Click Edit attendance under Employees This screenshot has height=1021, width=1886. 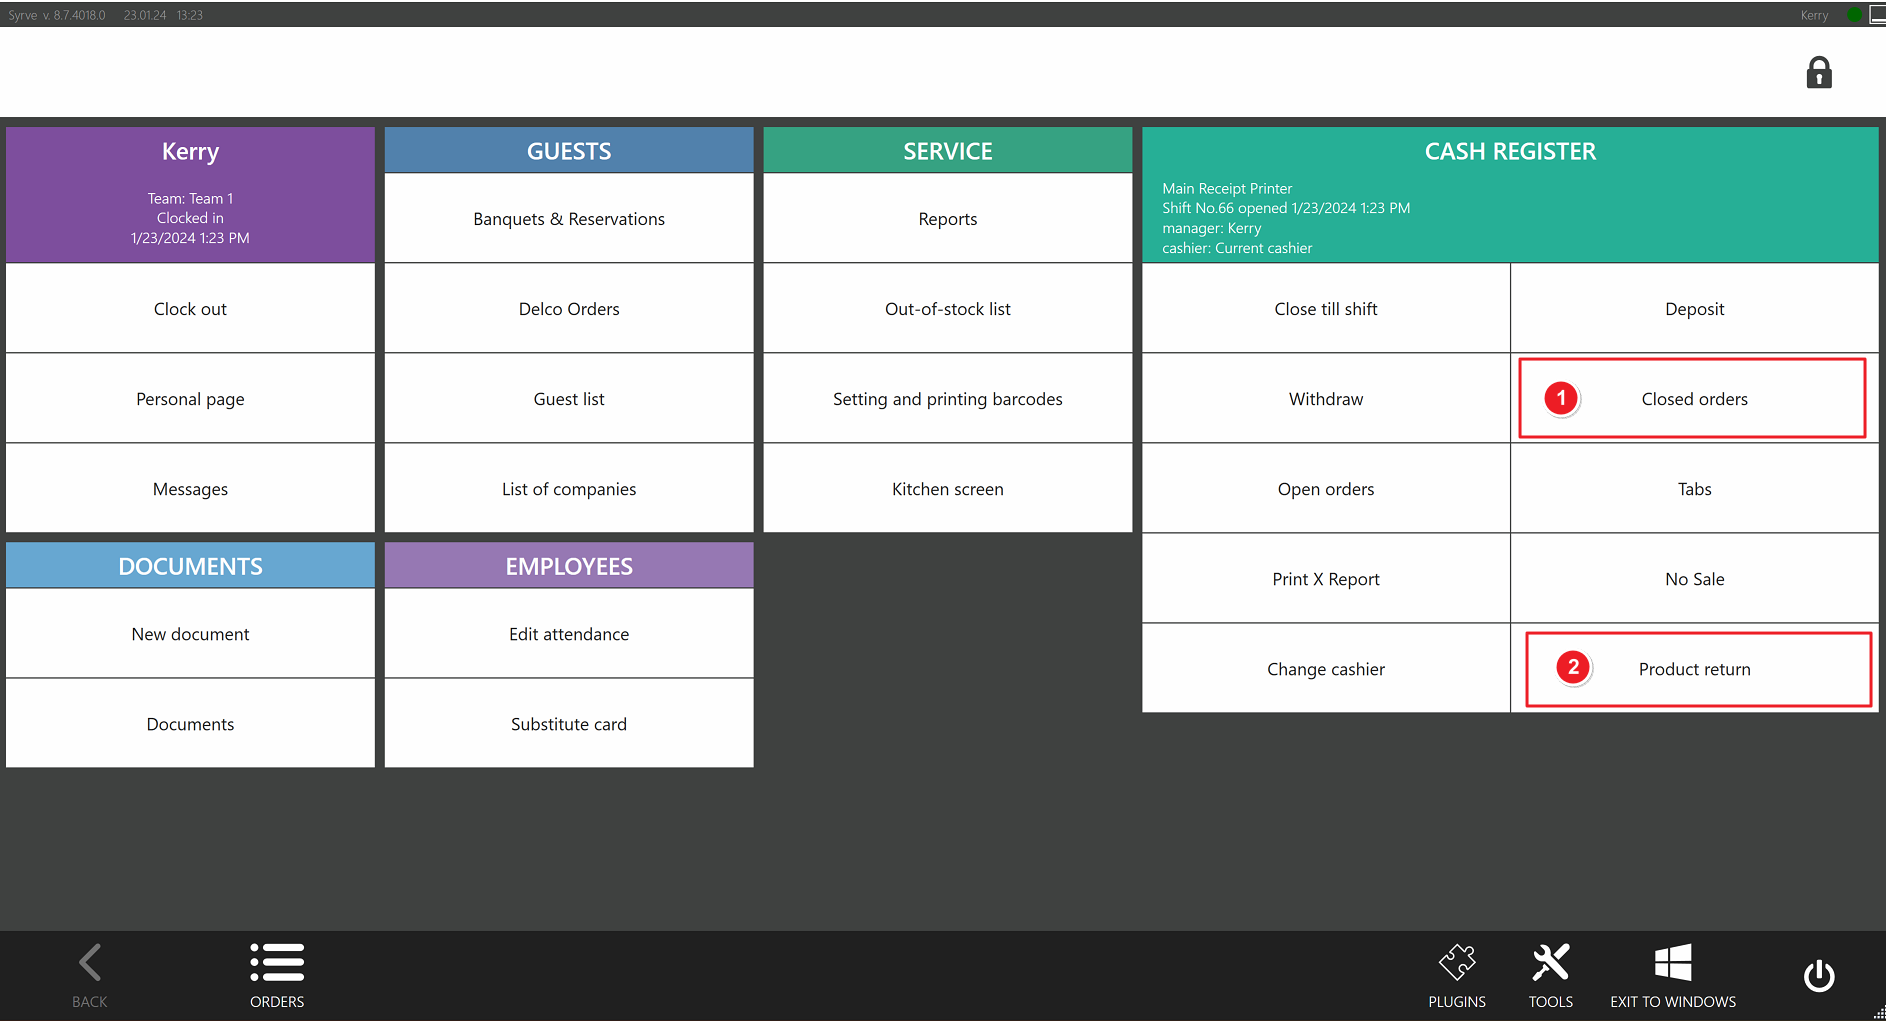tap(569, 634)
